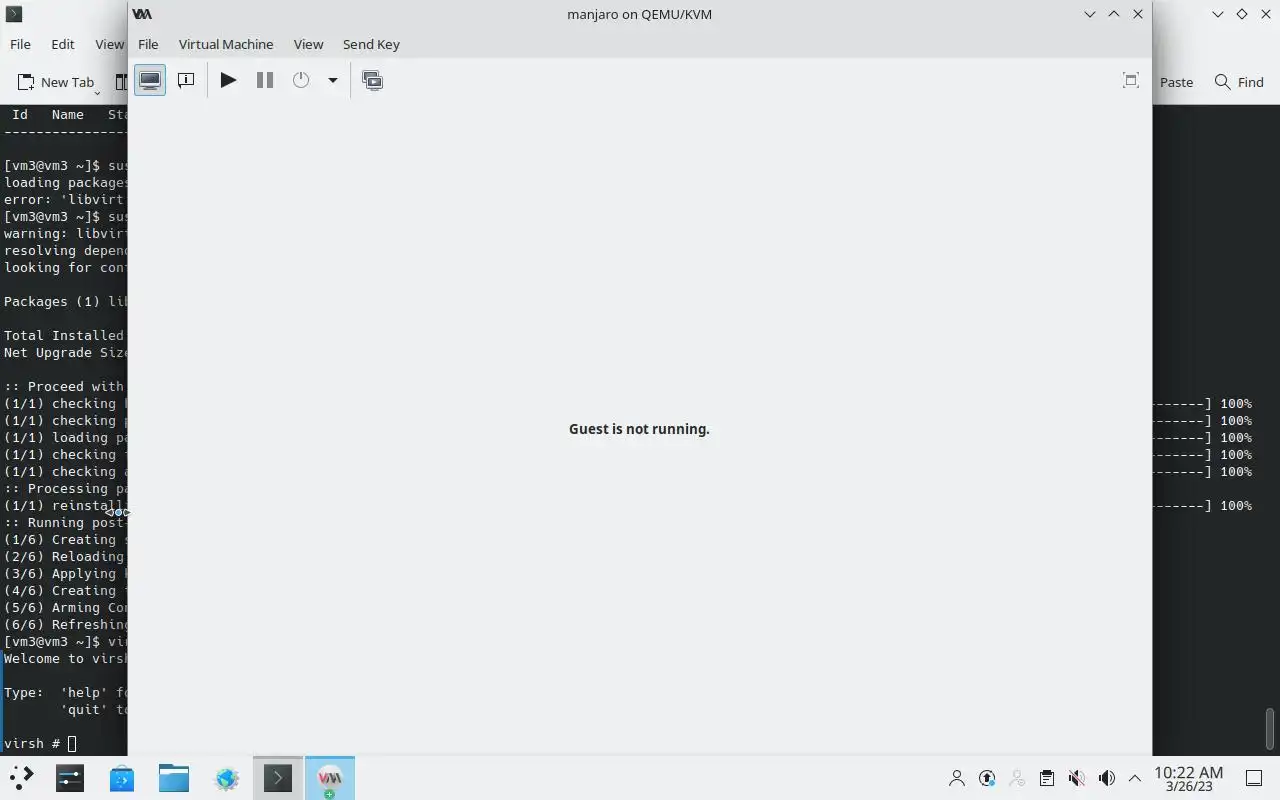Click Paste in the terminal toolbar
Screen dimensions: 1280x800
click(x=1175, y=82)
